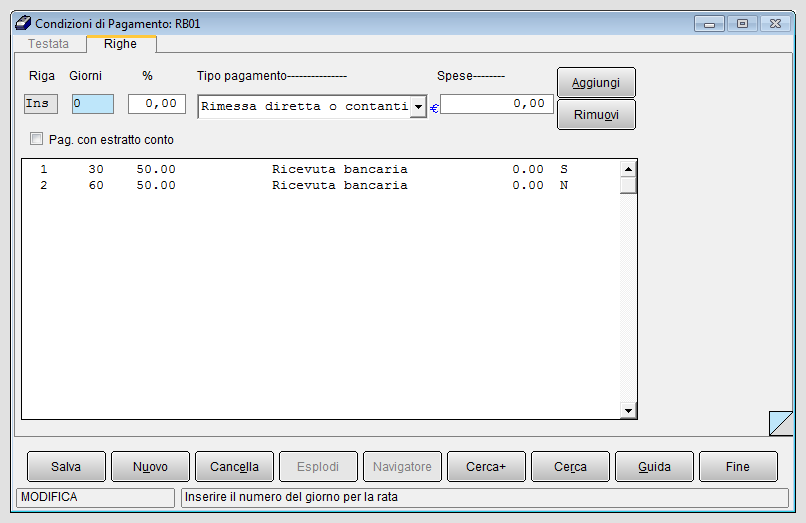Click the list scrollbar up arrow

(x=628, y=169)
